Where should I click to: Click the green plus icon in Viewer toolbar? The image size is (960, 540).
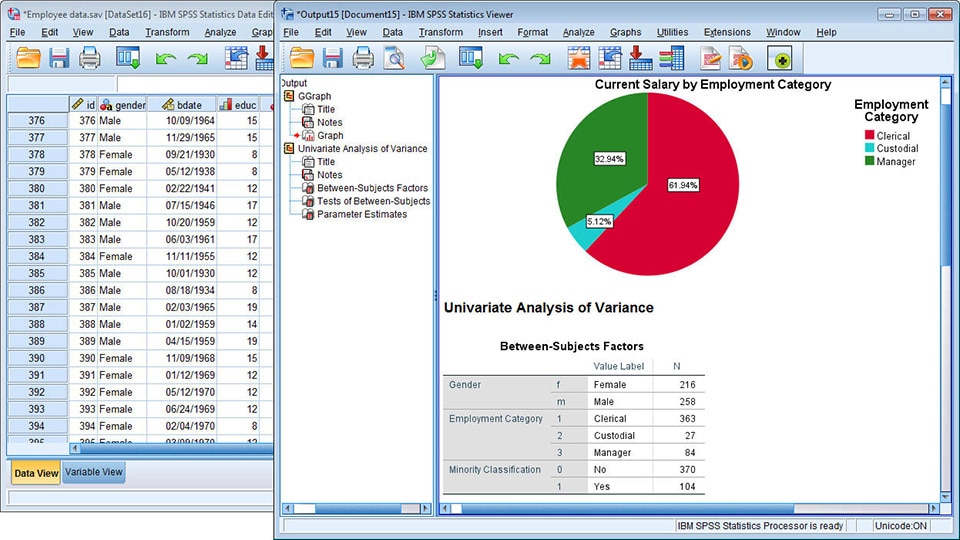click(x=779, y=59)
